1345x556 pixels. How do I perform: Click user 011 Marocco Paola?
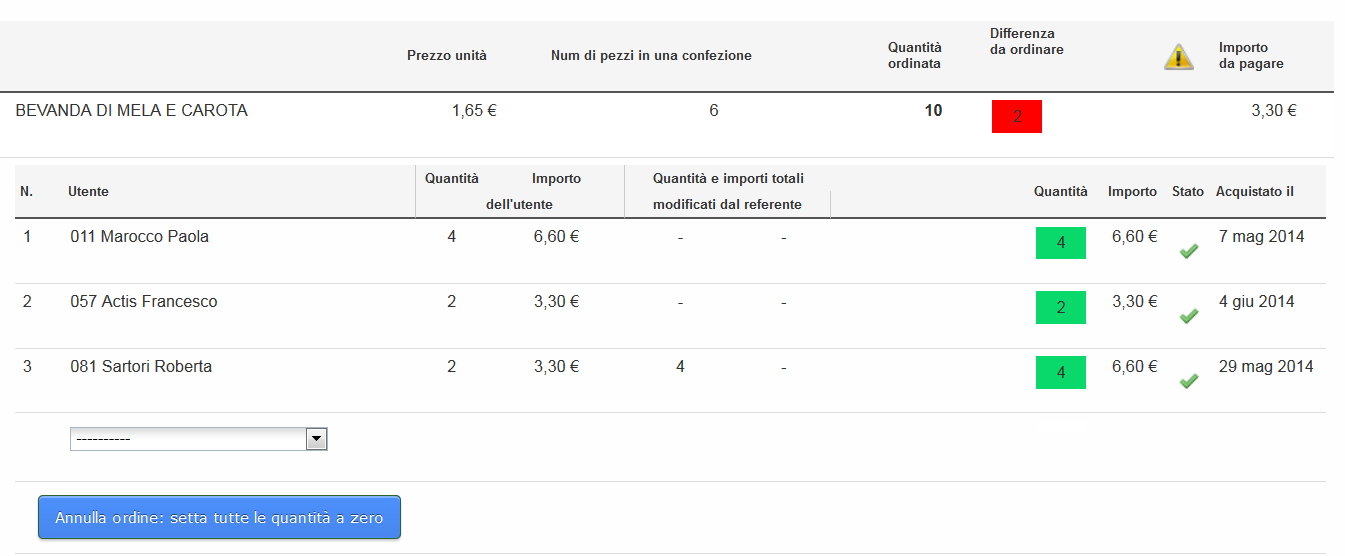(x=140, y=237)
